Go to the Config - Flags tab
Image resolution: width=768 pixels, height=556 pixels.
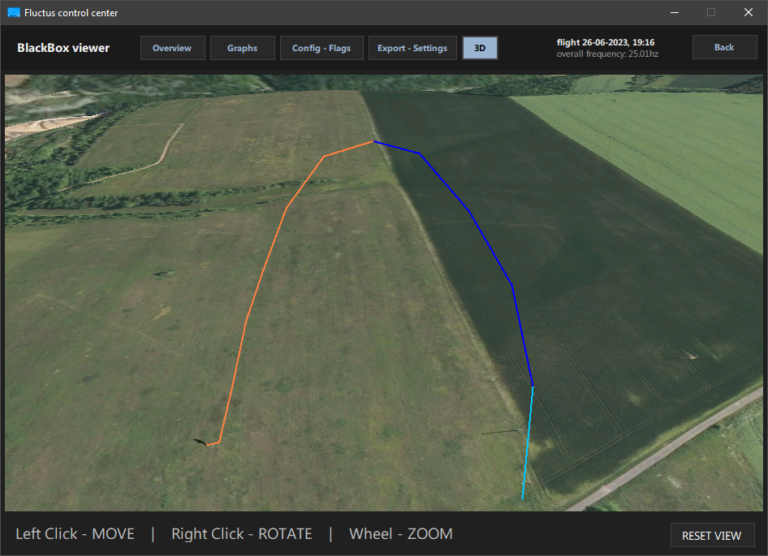[x=321, y=48]
